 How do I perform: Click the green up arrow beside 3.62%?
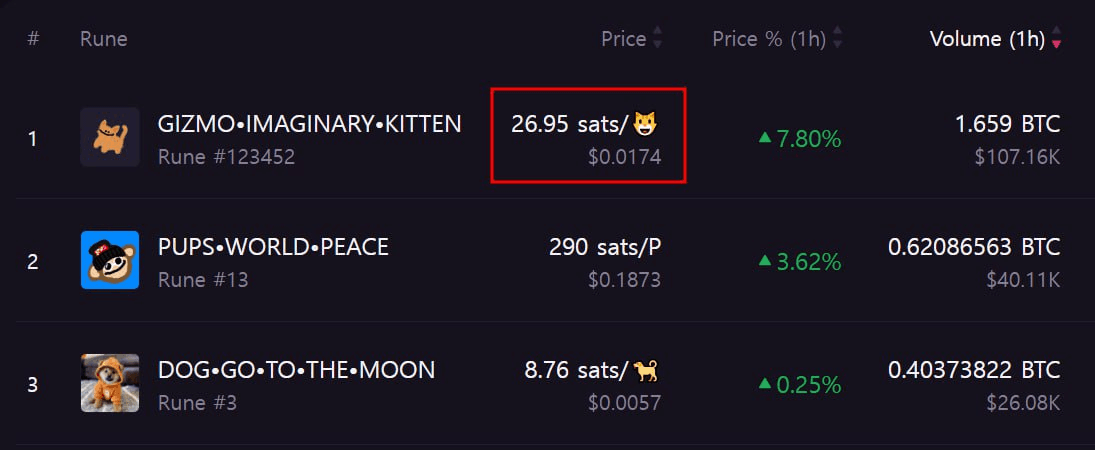point(765,261)
